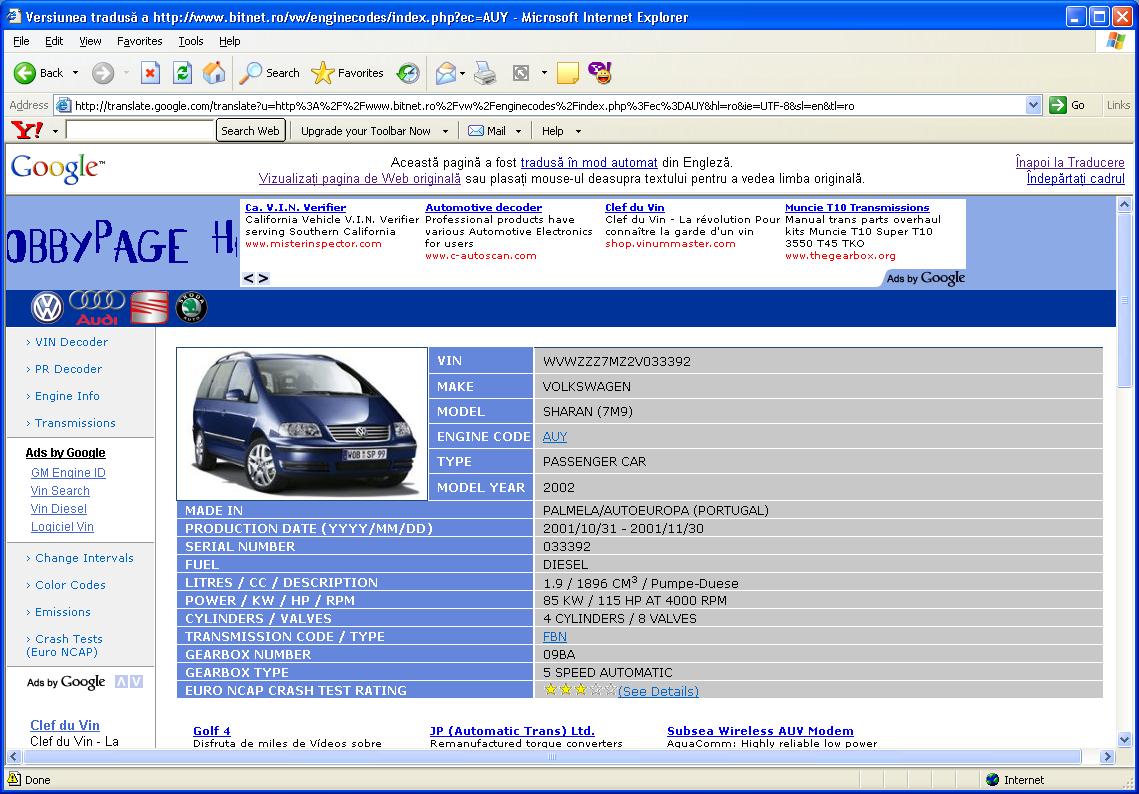Expand the Mail icon dropdown arrow
Image resolution: width=1139 pixels, height=794 pixels.
click(x=462, y=73)
